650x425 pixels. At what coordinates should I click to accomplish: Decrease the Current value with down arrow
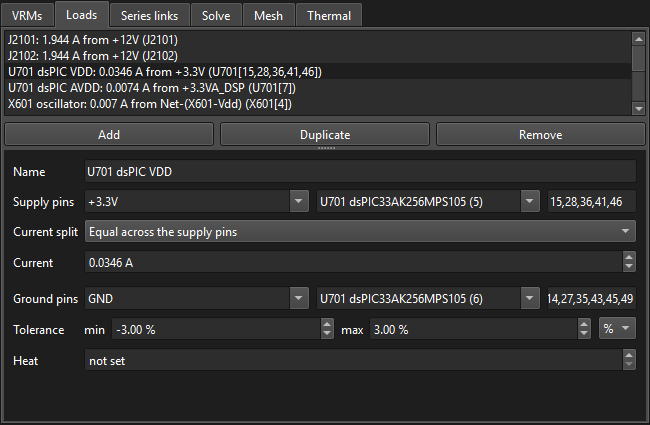point(629,267)
